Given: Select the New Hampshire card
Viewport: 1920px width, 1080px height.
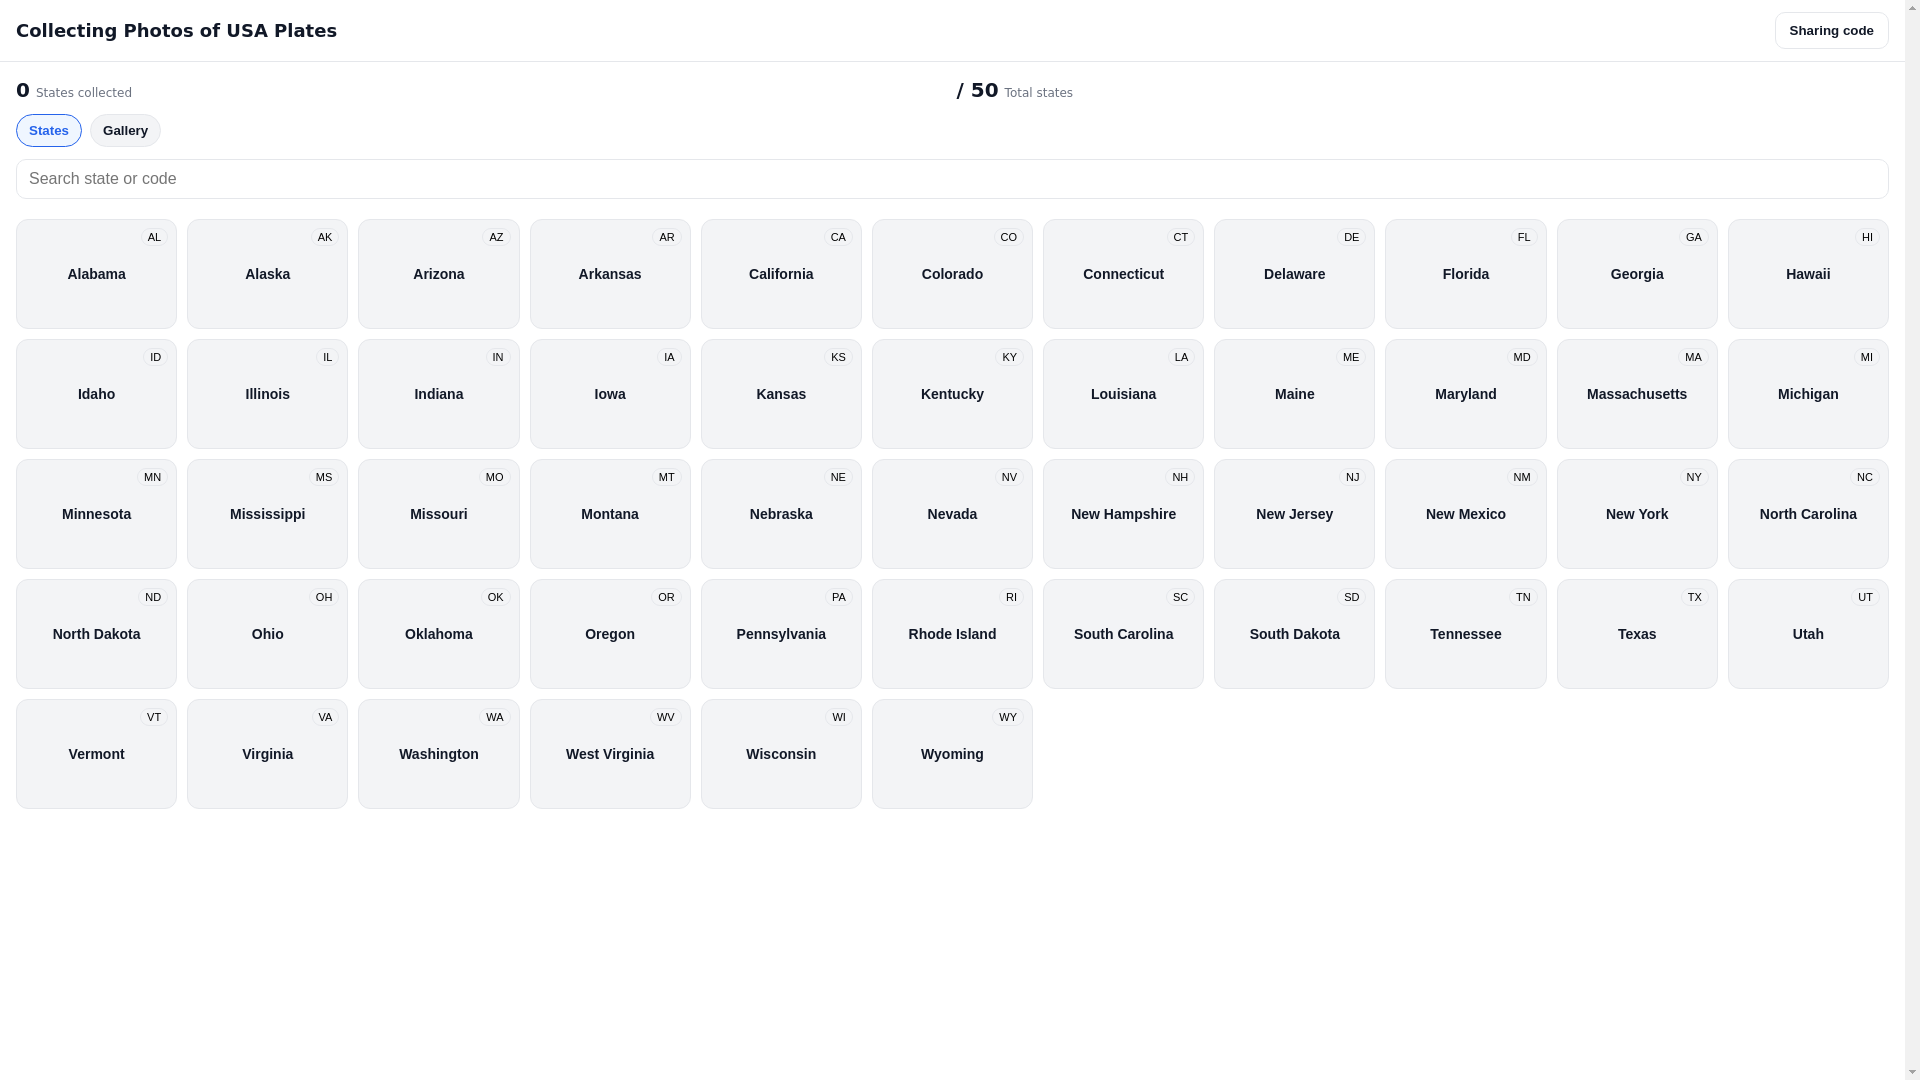Looking at the screenshot, I should click(1123, 514).
